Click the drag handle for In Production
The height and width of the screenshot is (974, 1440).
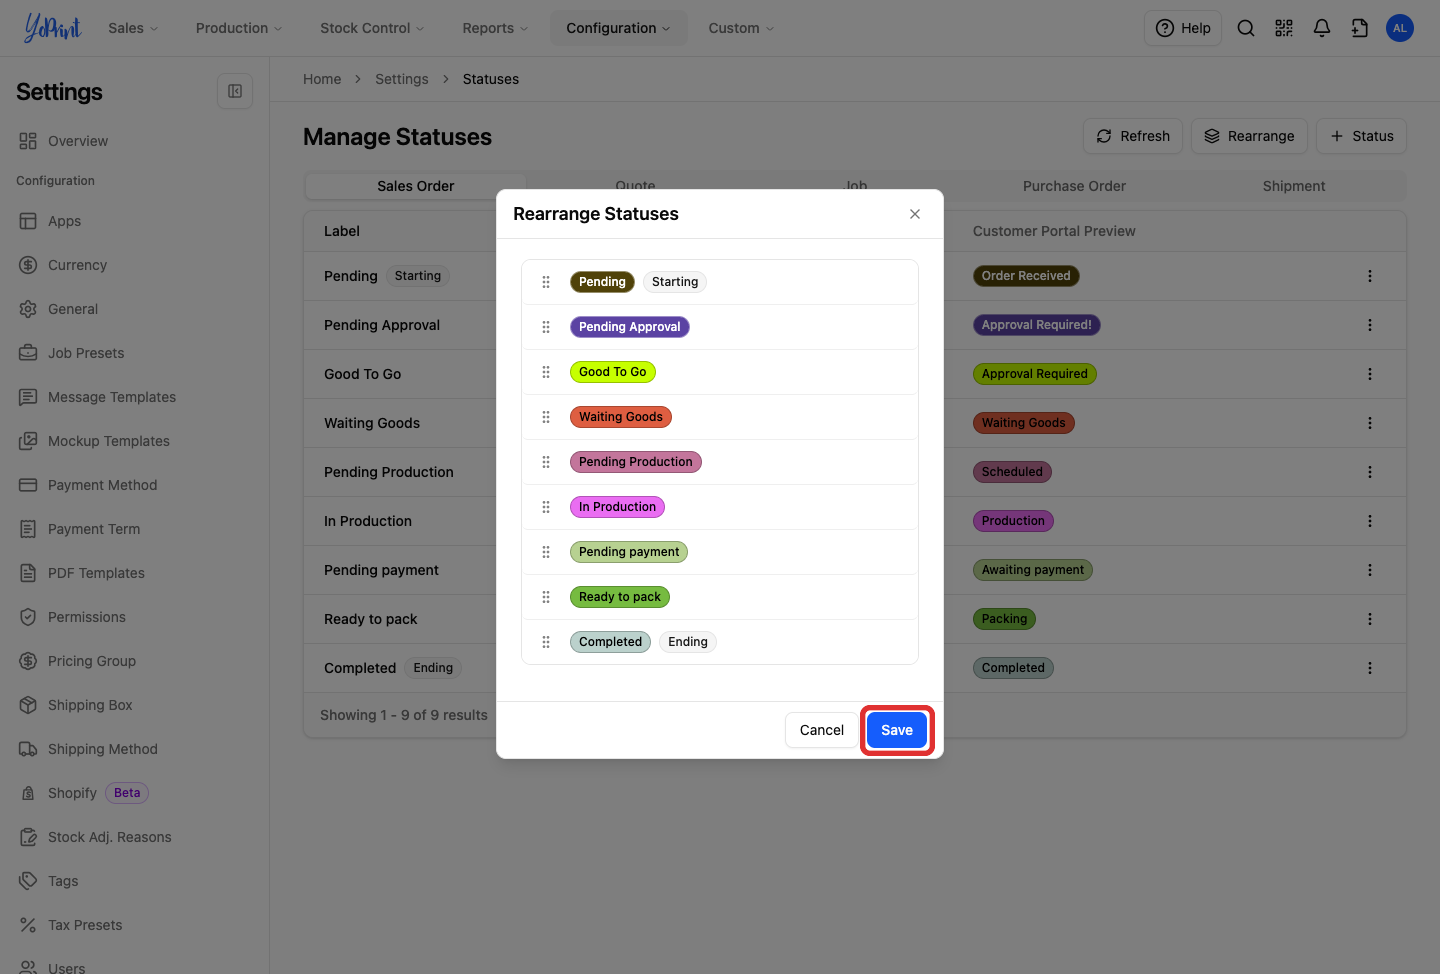click(x=546, y=507)
